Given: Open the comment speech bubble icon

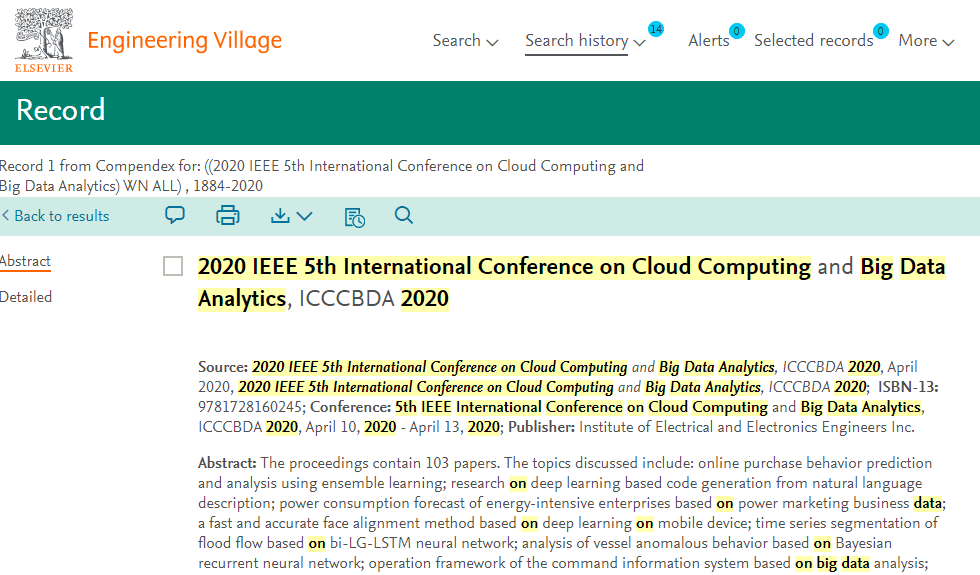Looking at the screenshot, I should click(175, 216).
